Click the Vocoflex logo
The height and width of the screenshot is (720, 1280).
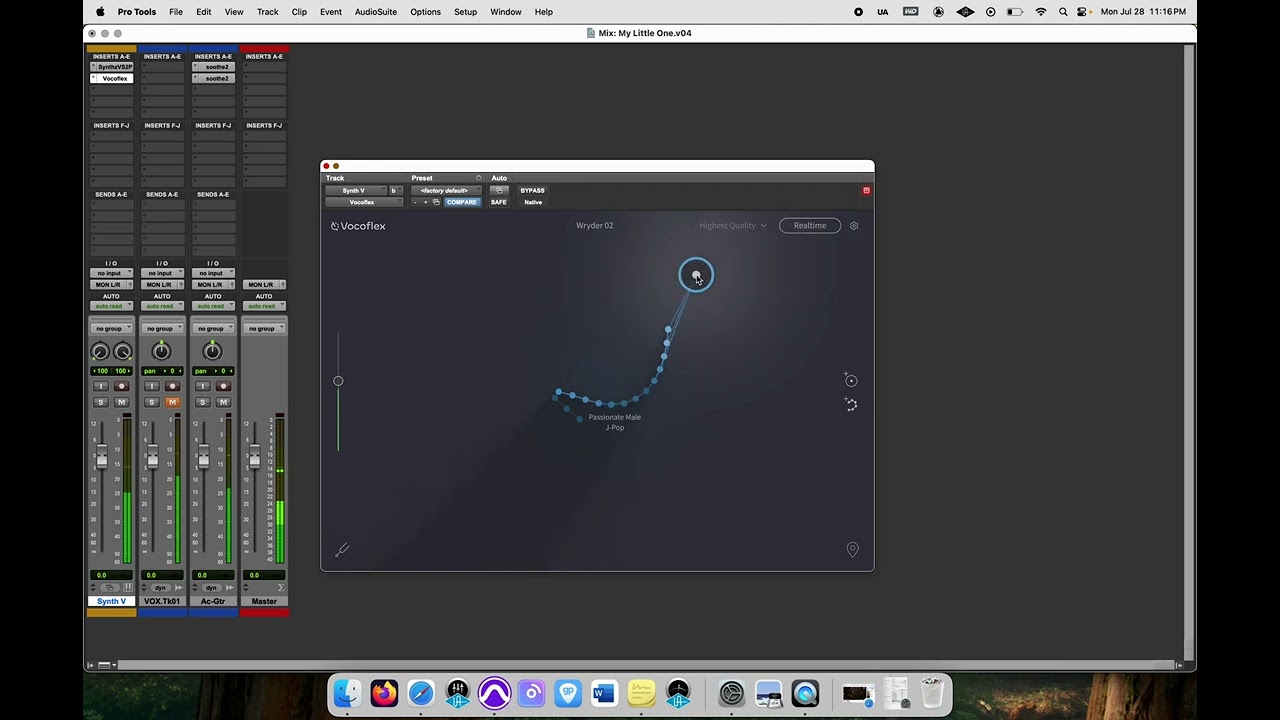pos(358,226)
